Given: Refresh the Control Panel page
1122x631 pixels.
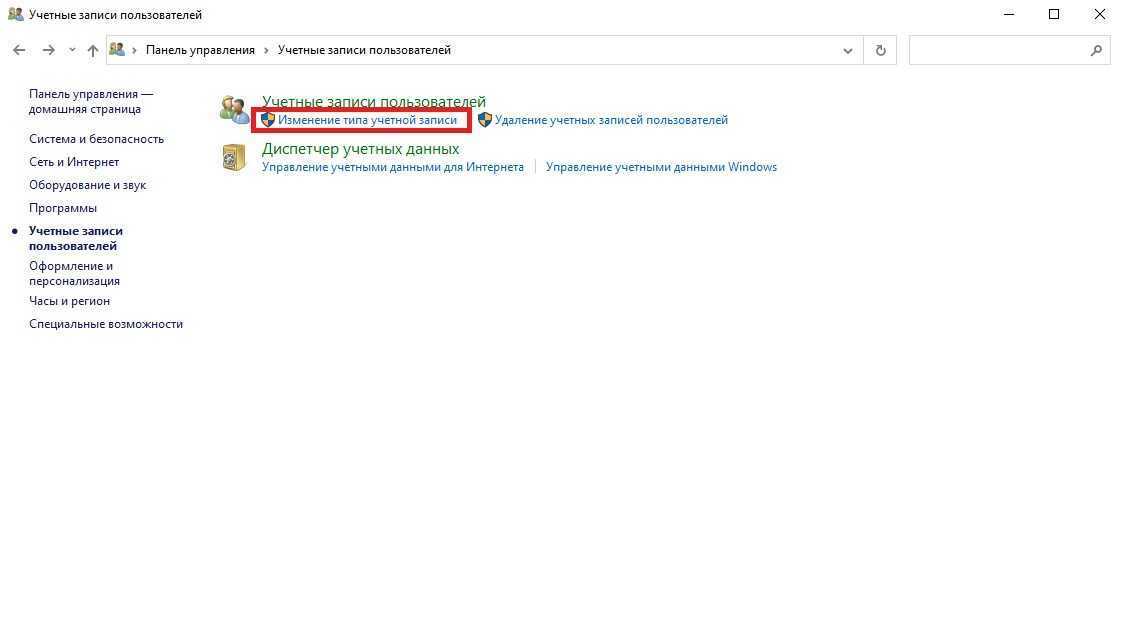Looking at the screenshot, I should coord(881,50).
